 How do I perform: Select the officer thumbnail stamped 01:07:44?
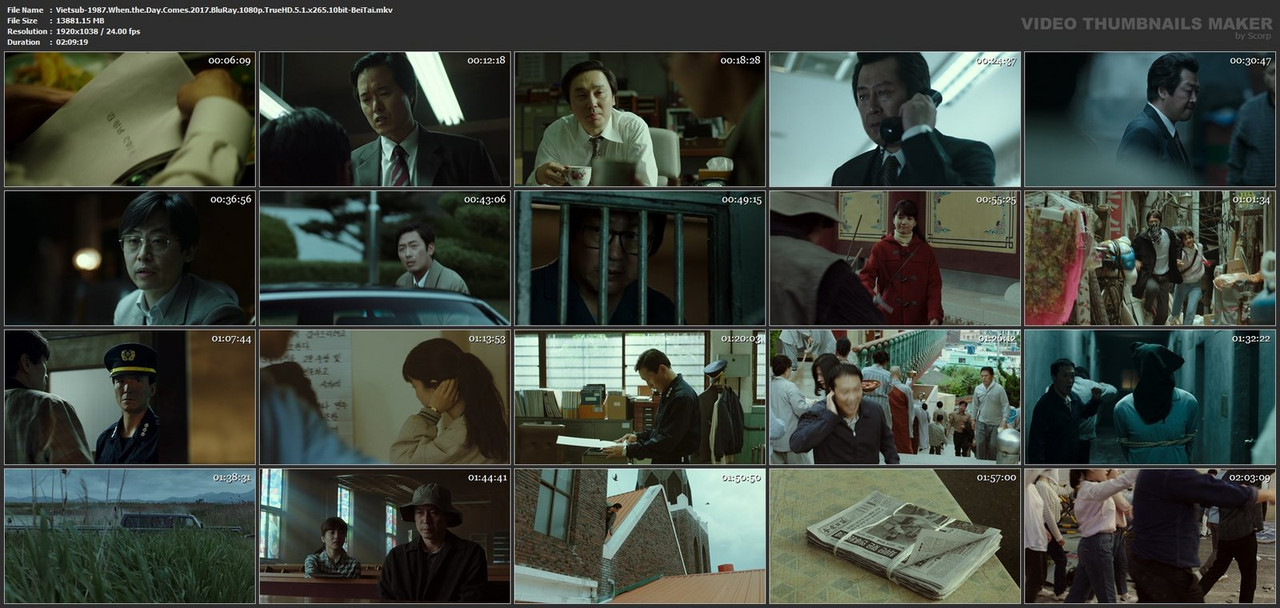(x=129, y=398)
